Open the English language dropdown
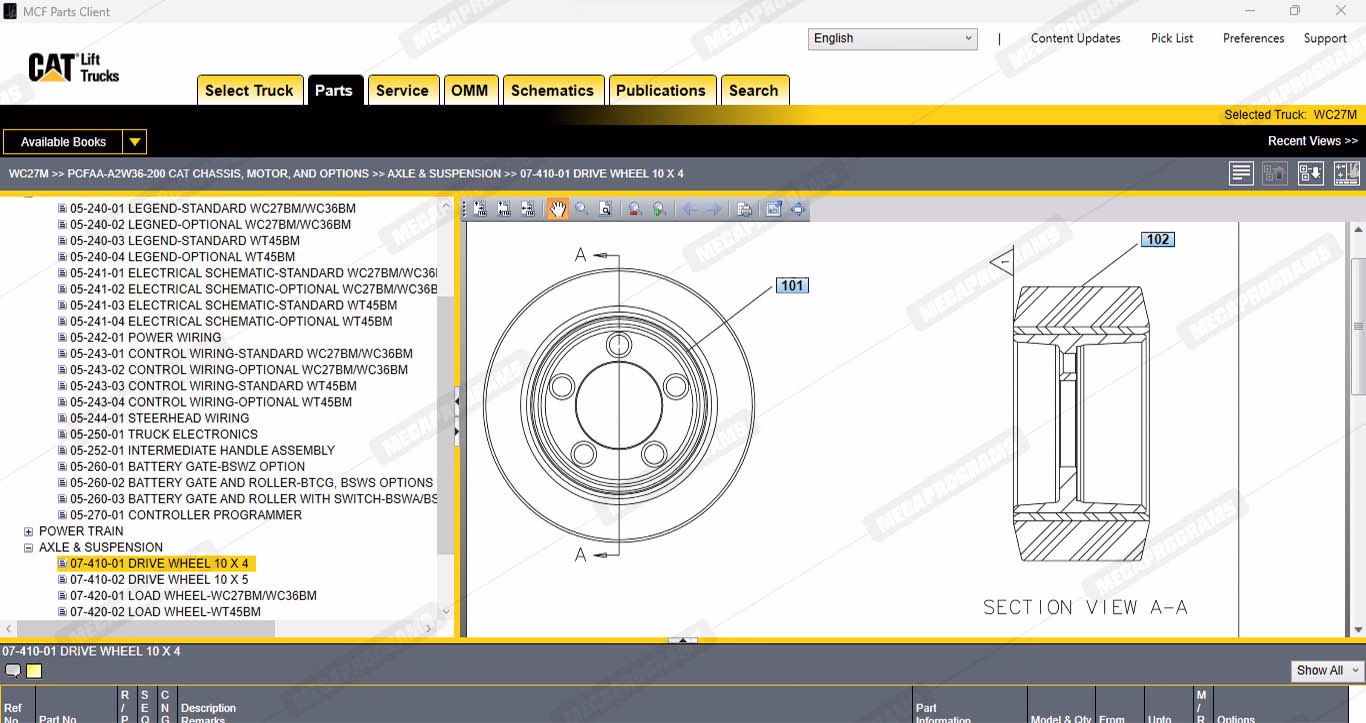The width and height of the screenshot is (1366, 723). (x=892, y=39)
